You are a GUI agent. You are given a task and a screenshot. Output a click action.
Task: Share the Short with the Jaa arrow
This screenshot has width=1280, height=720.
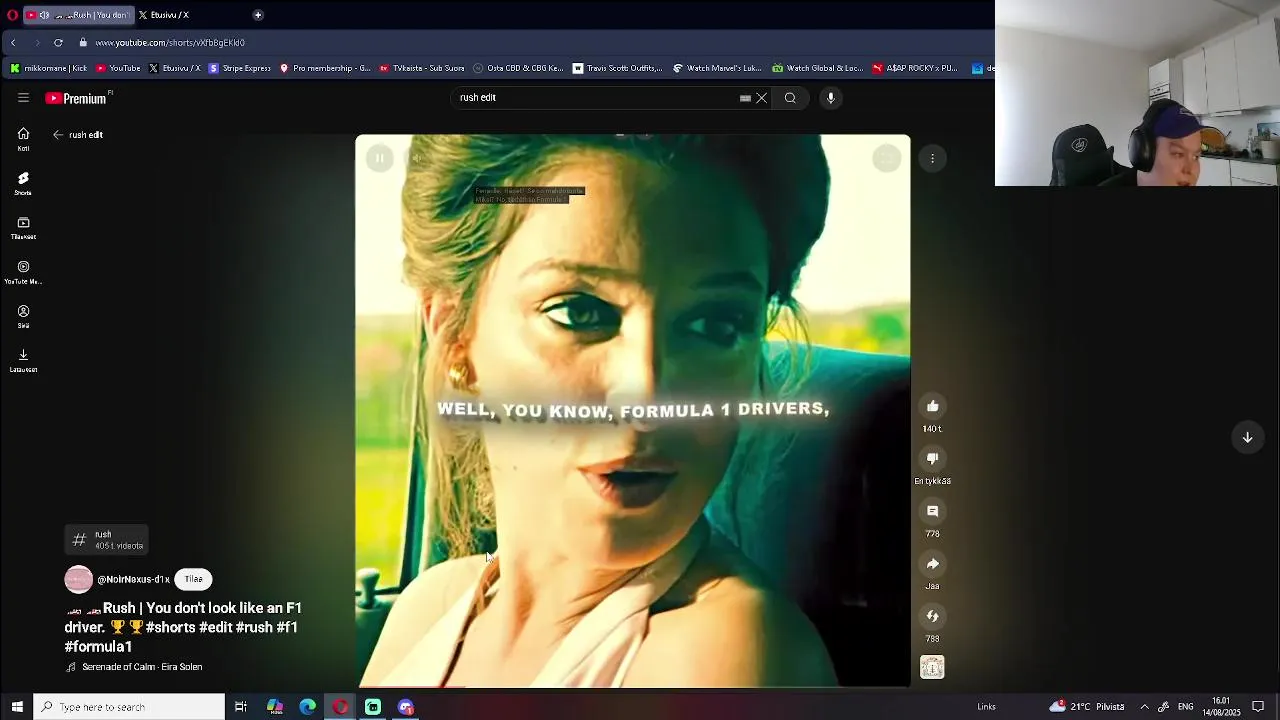click(x=932, y=563)
